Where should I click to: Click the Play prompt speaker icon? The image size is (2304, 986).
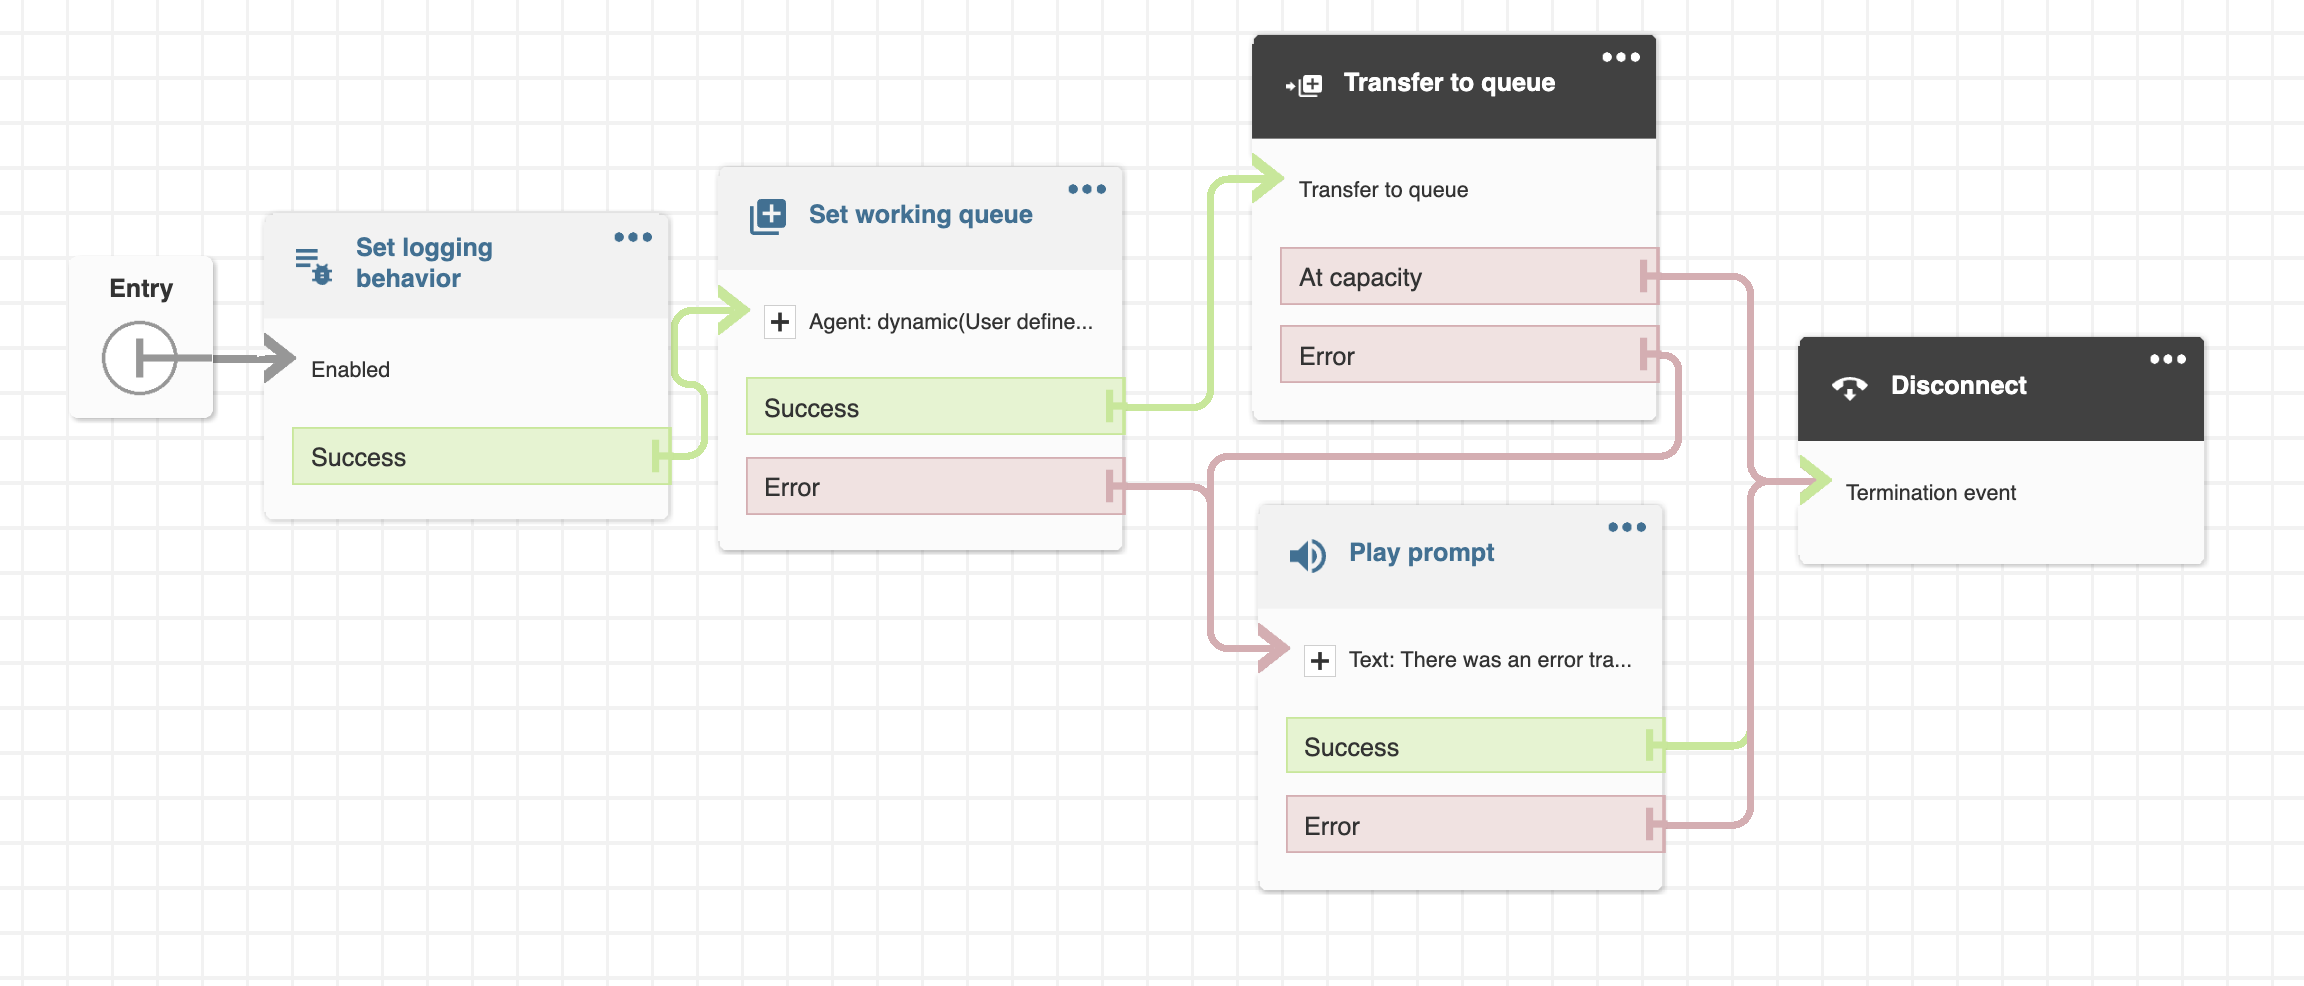(1307, 555)
